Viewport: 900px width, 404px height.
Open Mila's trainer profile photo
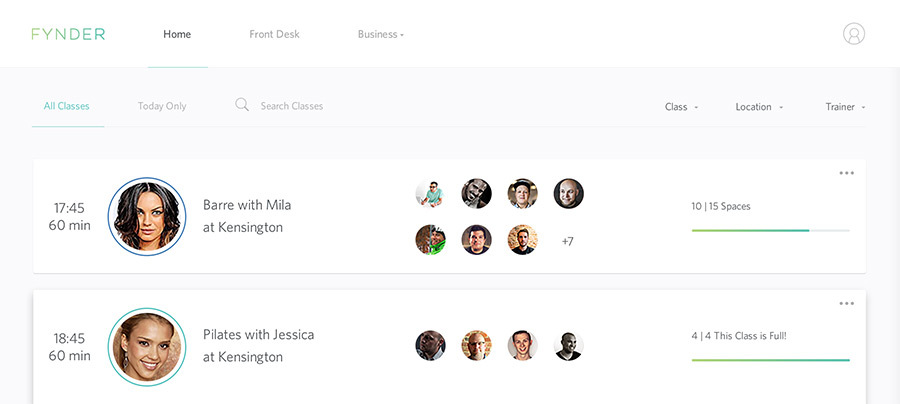click(147, 217)
